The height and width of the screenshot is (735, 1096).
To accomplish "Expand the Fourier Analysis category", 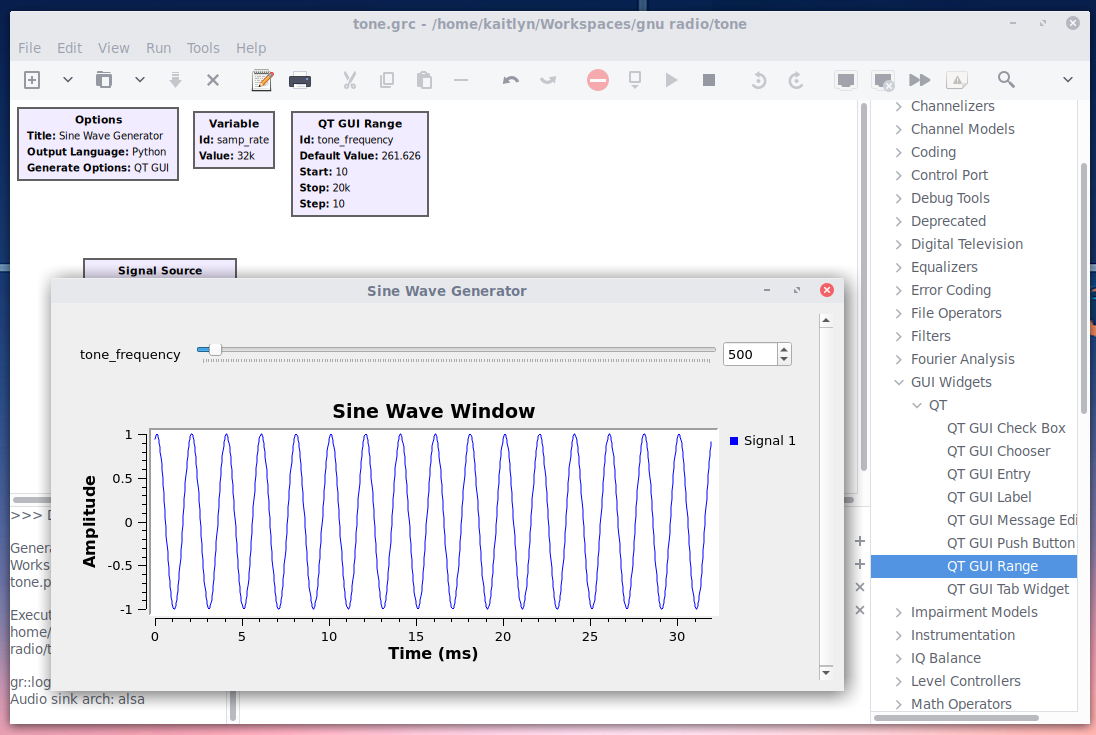I will click(x=898, y=358).
